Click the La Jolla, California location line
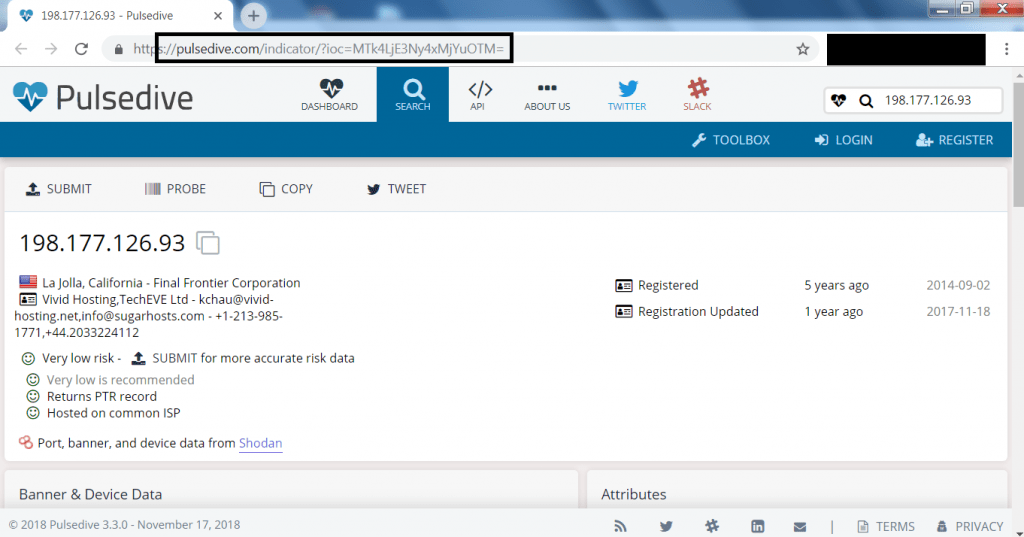The image size is (1024, 537). click(171, 283)
